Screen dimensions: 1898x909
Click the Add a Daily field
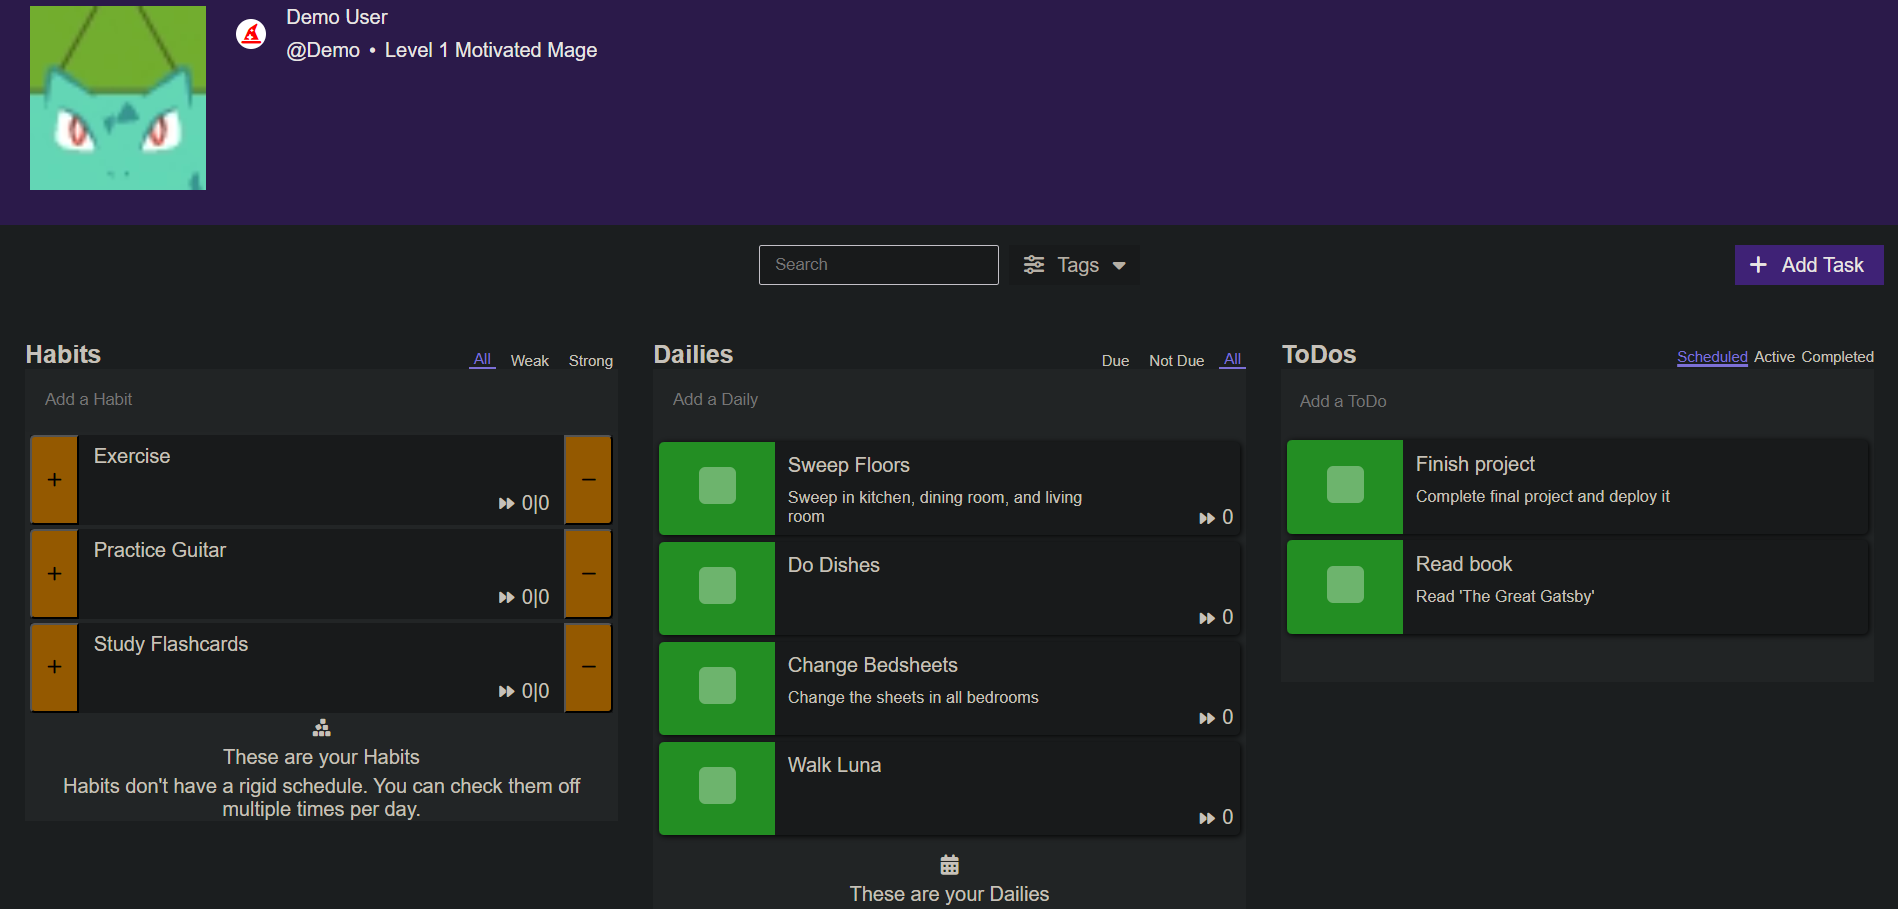click(x=949, y=399)
